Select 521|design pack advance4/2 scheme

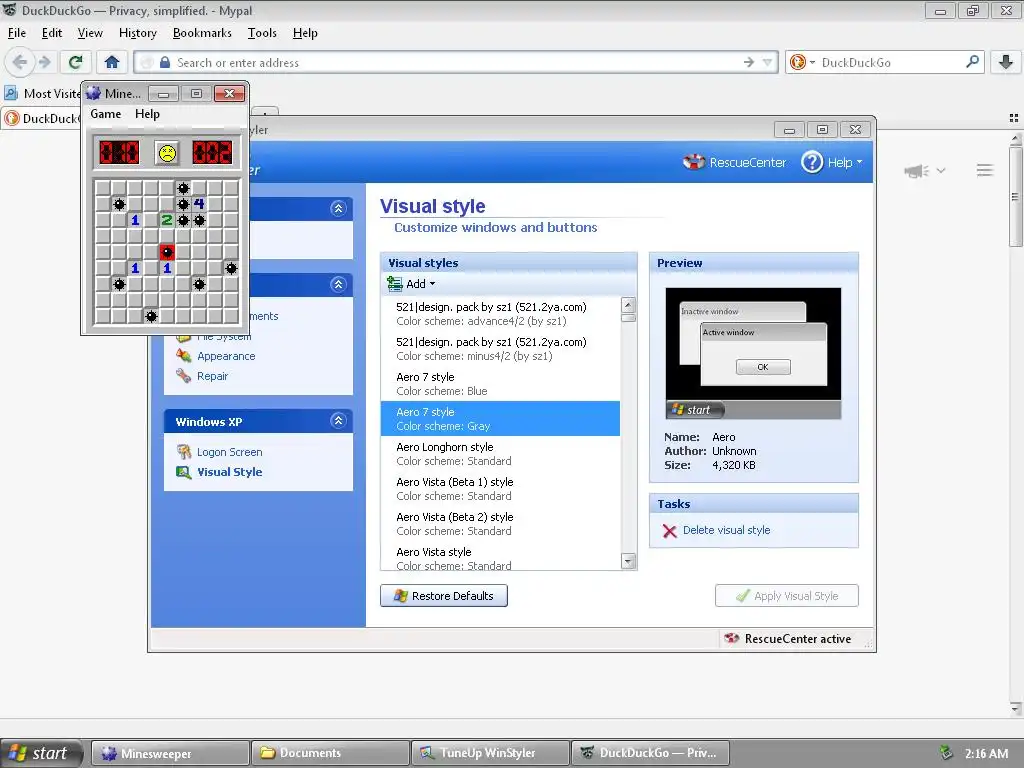(x=500, y=313)
